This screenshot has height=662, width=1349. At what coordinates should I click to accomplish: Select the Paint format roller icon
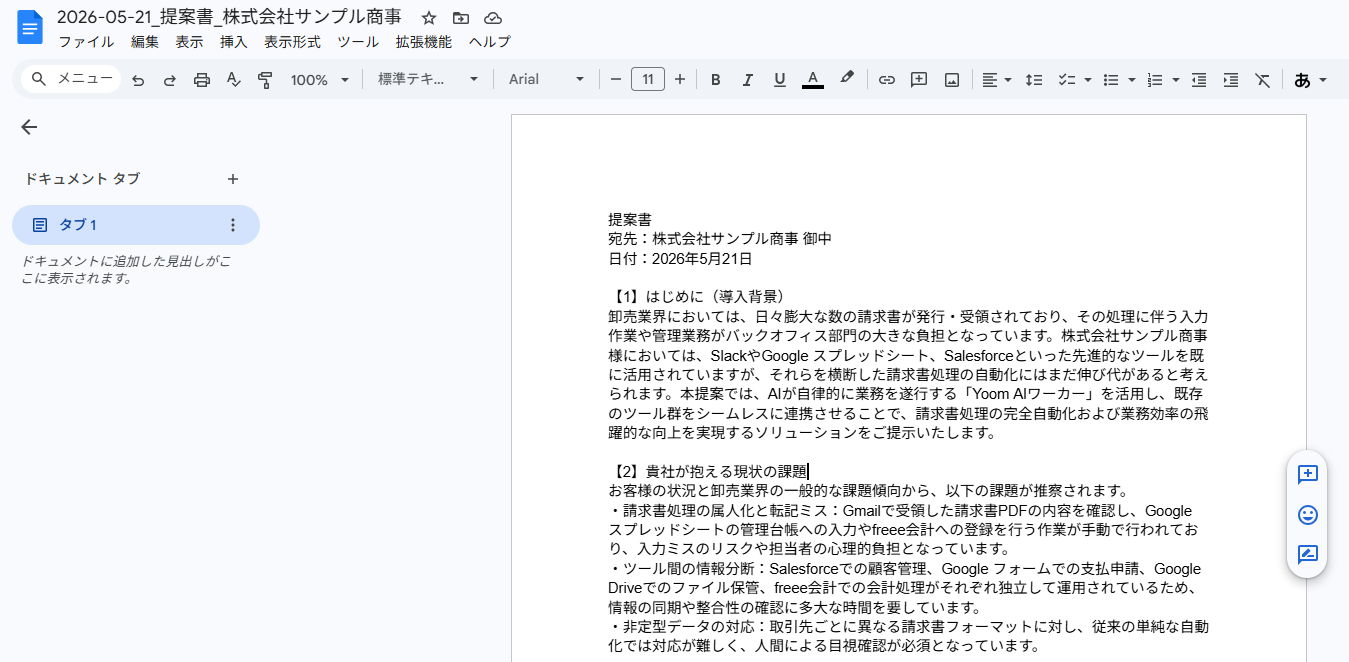click(265, 80)
